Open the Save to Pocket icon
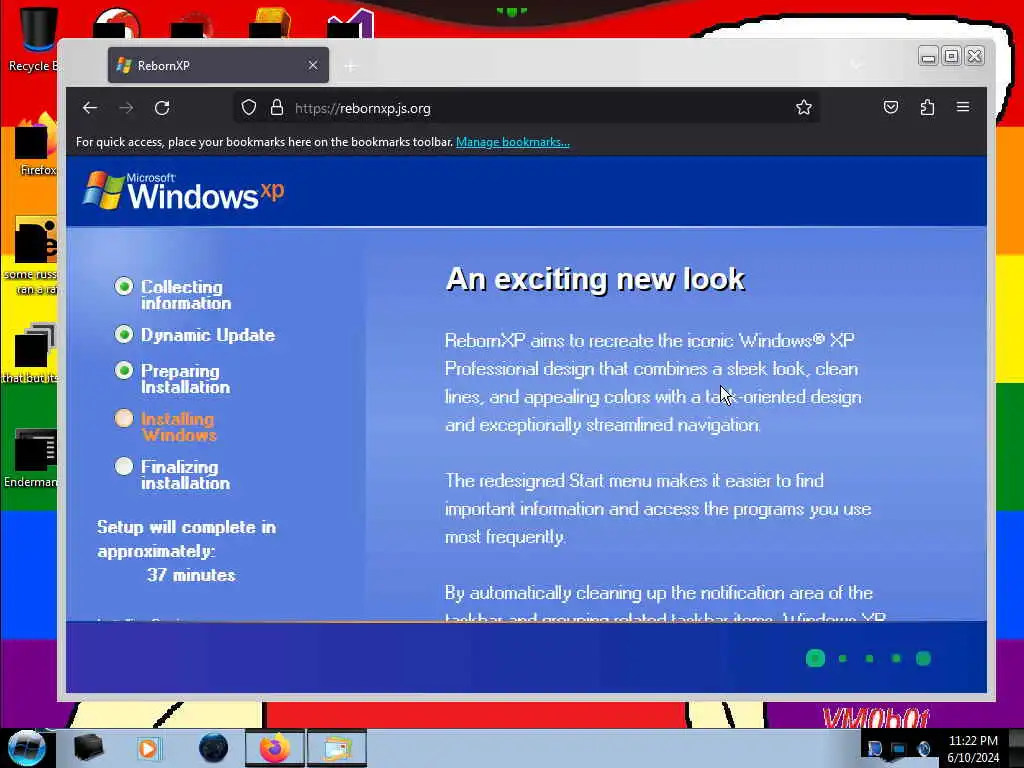Viewport: 1024px width, 768px height. [891, 107]
